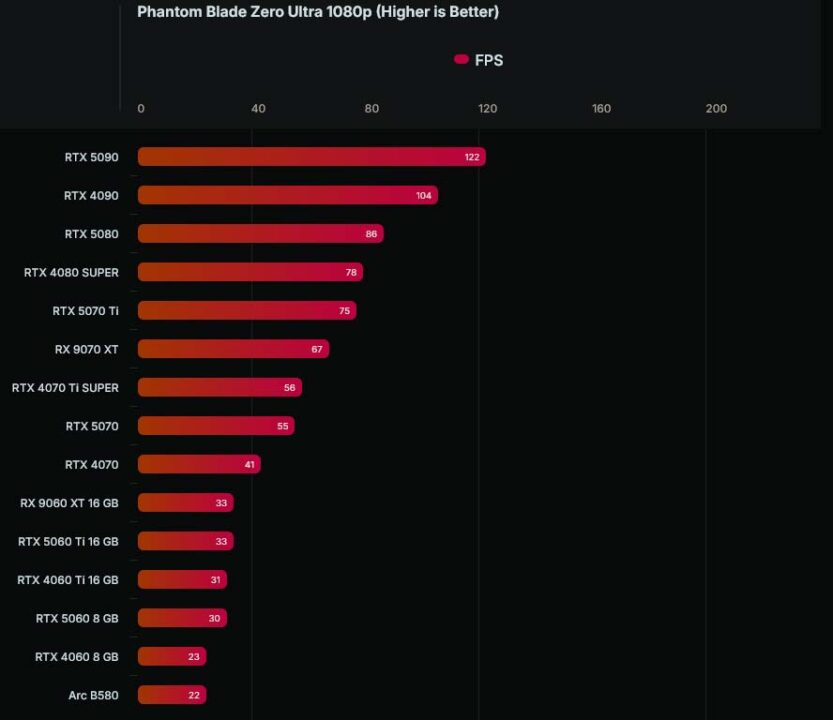Click the RTX 5070 row label
The height and width of the screenshot is (720, 833).
coord(92,426)
